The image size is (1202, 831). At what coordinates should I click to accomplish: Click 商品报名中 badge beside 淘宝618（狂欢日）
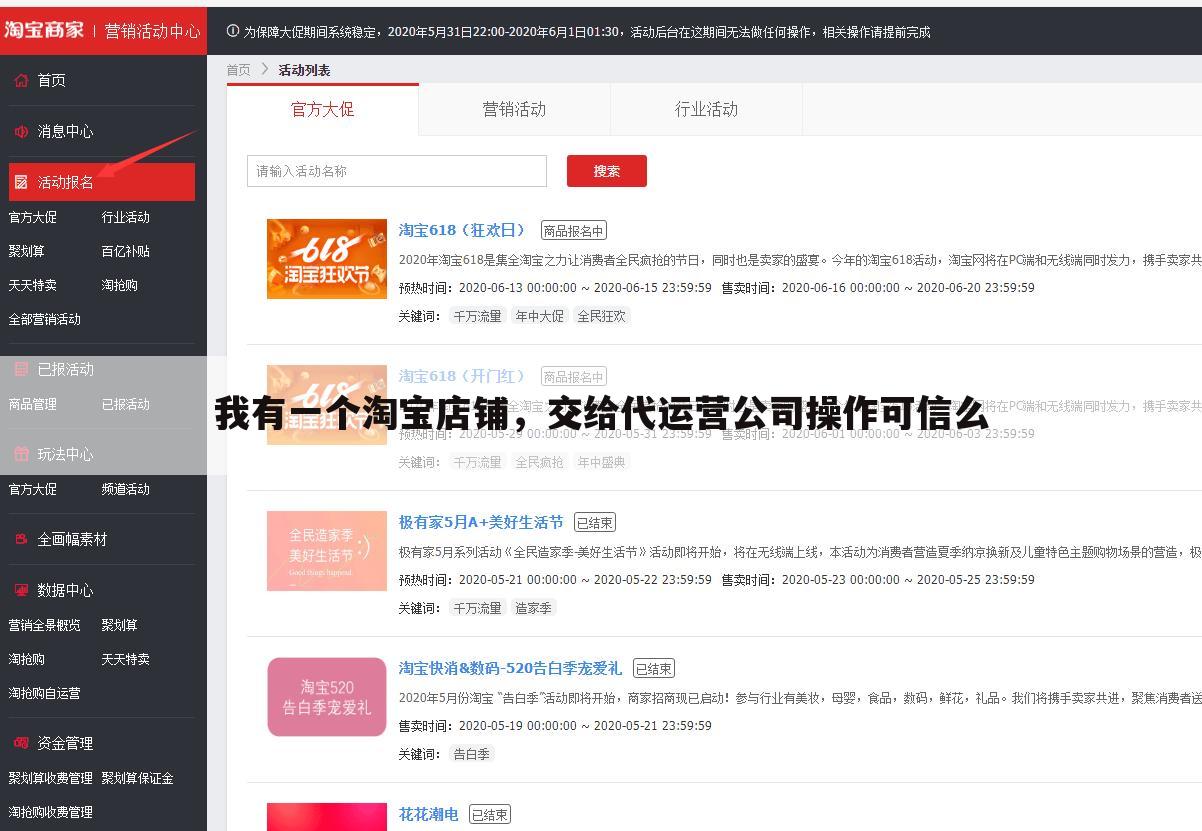tap(574, 231)
